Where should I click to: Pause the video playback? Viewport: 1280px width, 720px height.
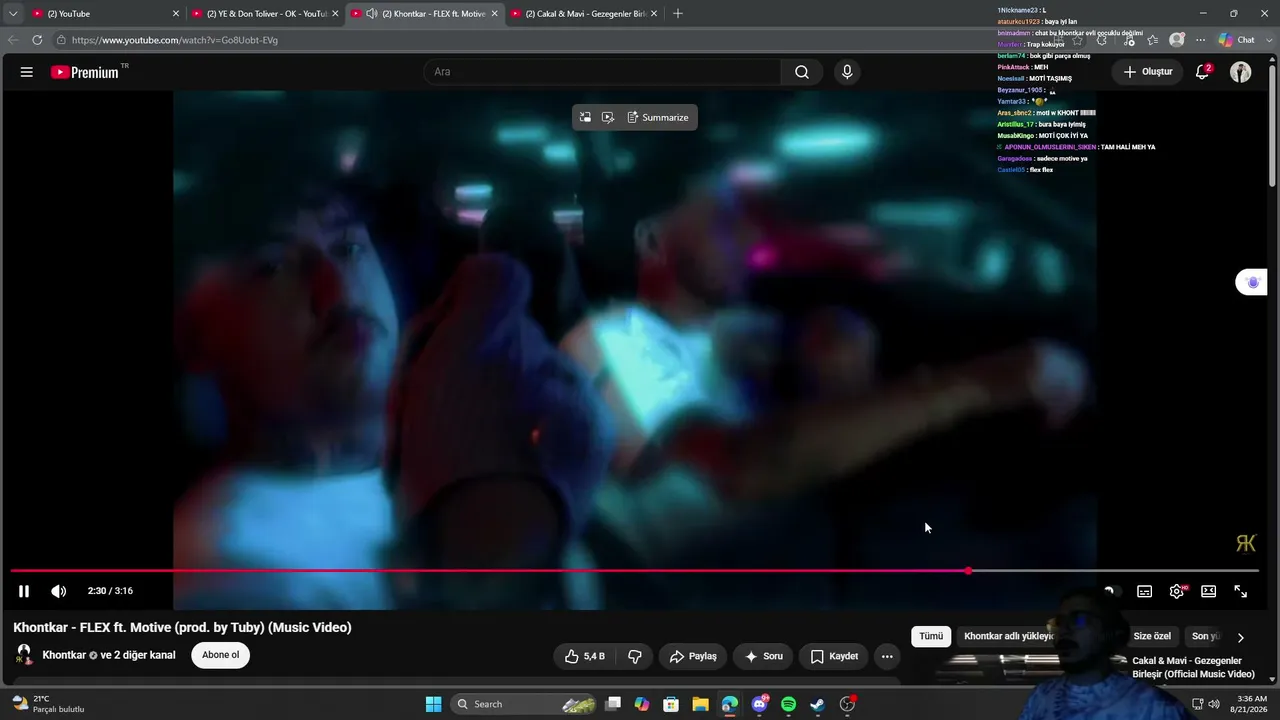point(24,591)
